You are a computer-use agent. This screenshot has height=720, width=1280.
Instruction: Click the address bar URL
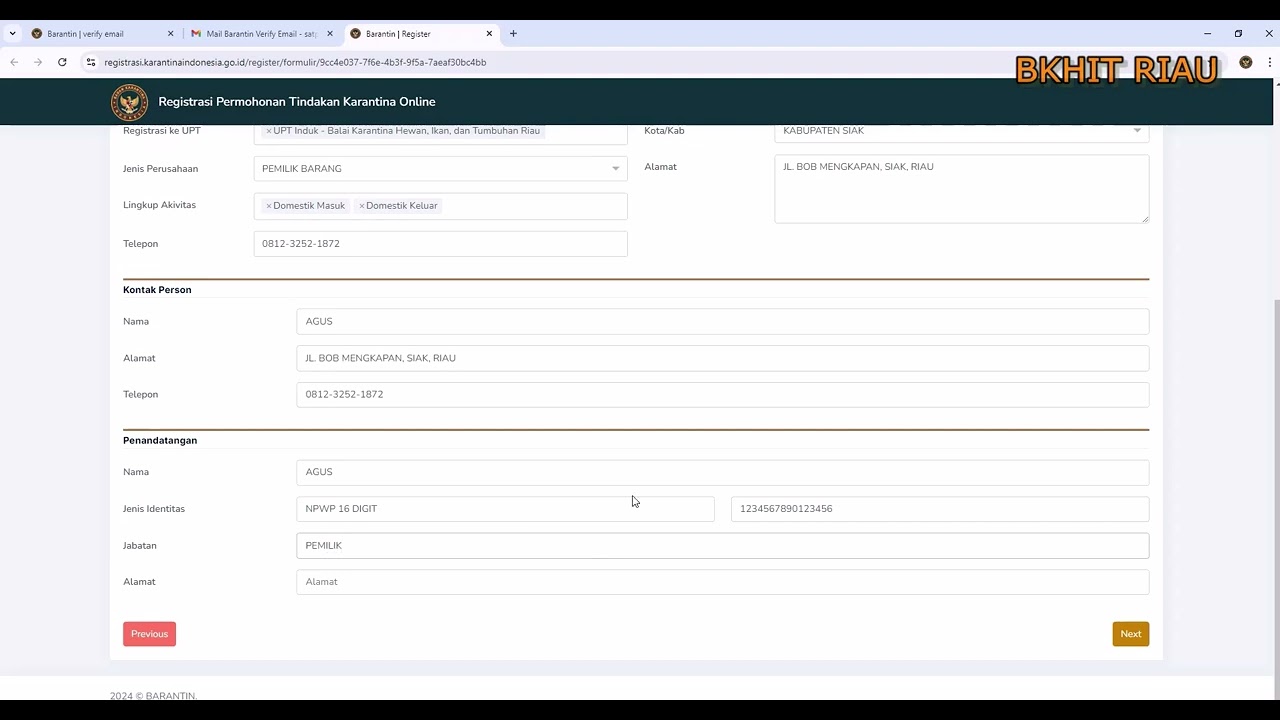pyautogui.click(x=295, y=62)
